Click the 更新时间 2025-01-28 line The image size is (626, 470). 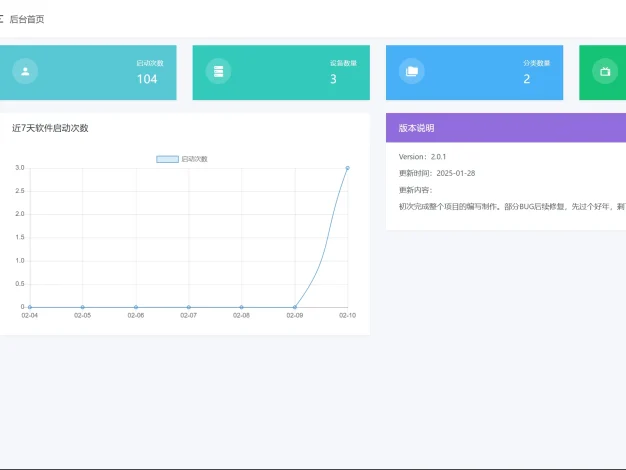click(x=436, y=173)
